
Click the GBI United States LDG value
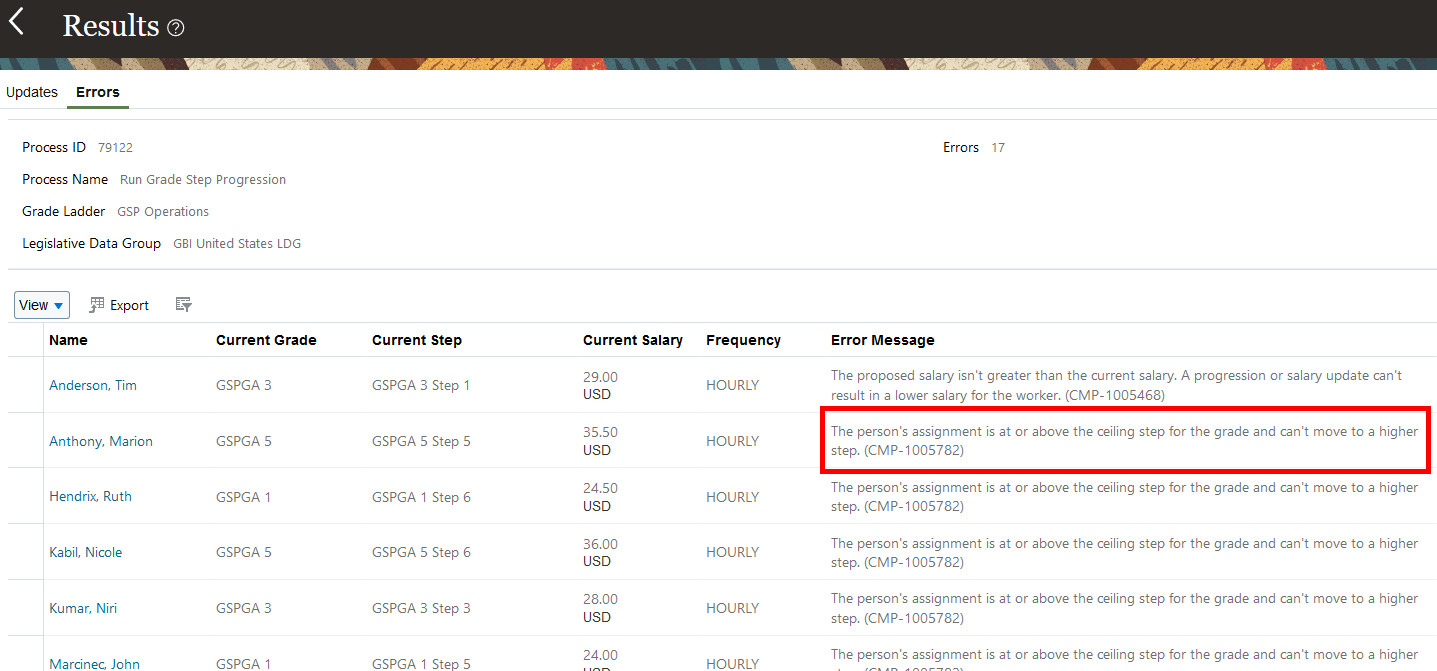pyautogui.click(x=237, y=244)
